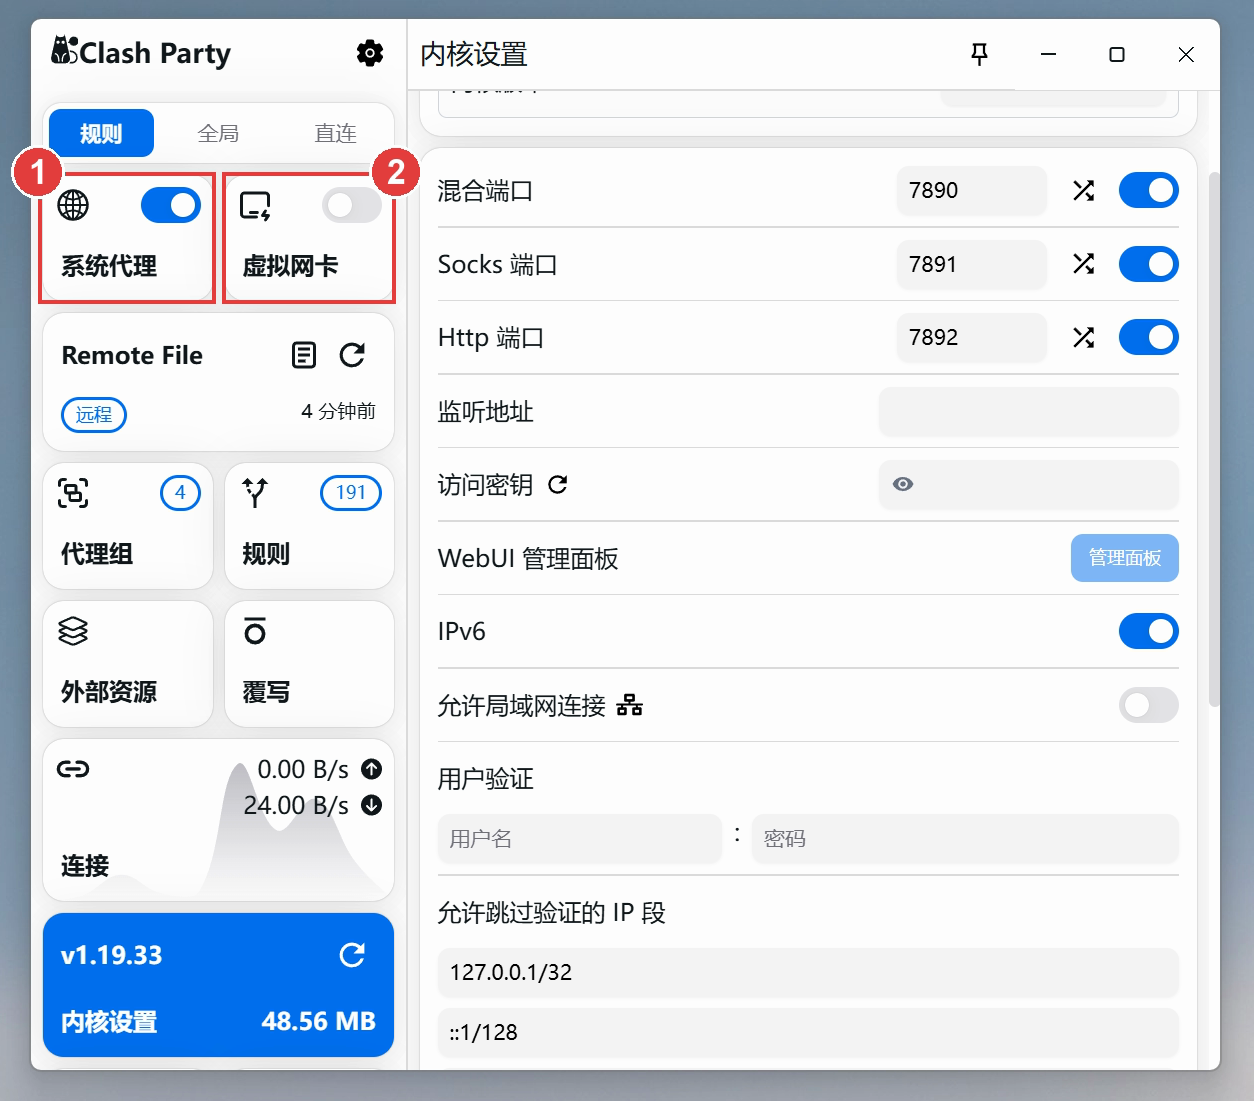This screenshot has width=1254, height=1101.
Task: Randomize the Socks 端口 port number
Action: (x=1083, y=263)
